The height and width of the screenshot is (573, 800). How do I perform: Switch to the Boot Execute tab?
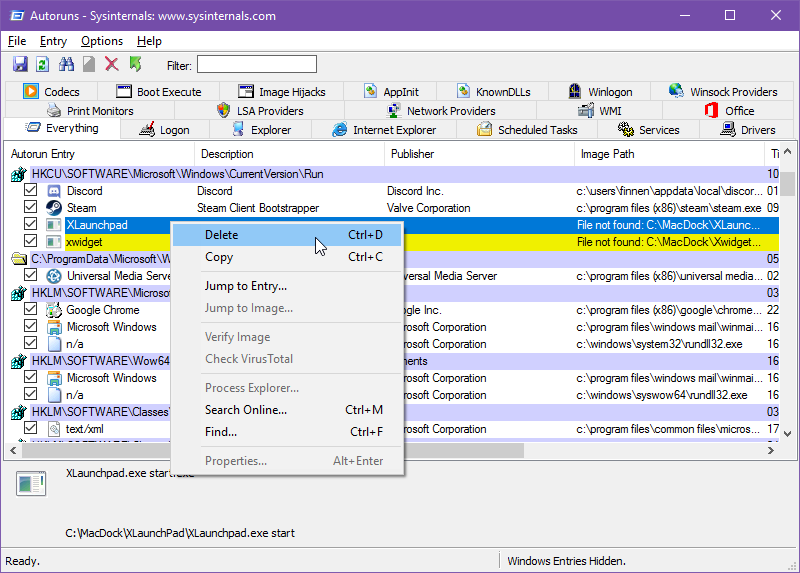coord(159,92)
